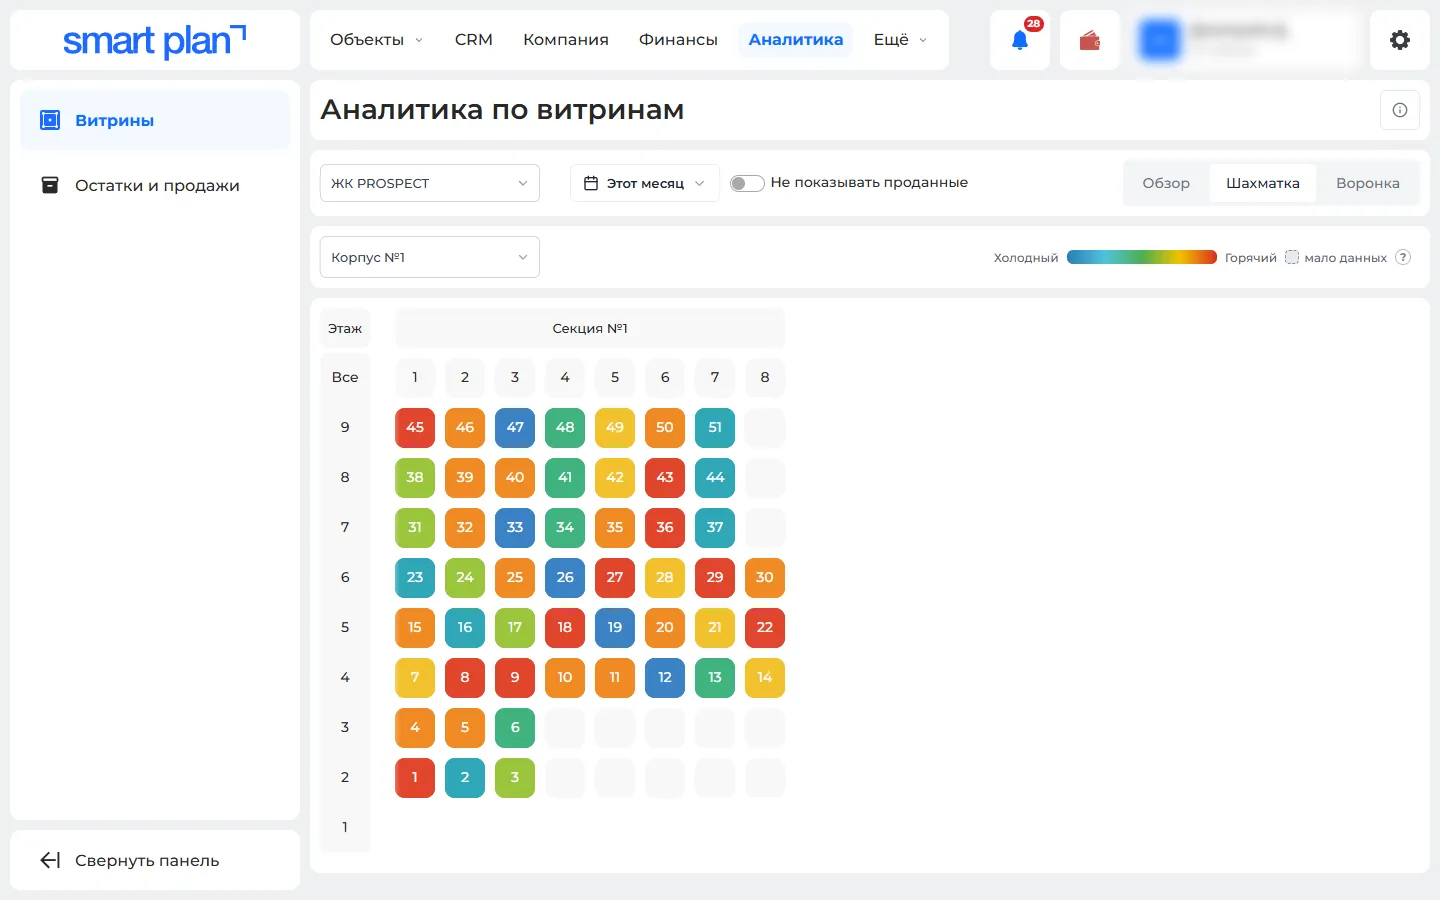This screenshot has height=900, width=1440.
Task: Select teal apartment cell 51
Action: tap(715, 427)
